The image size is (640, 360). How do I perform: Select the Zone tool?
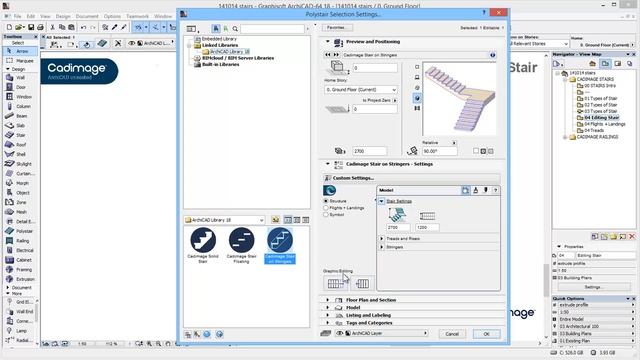pyautogui.click(x=20, y=202)
